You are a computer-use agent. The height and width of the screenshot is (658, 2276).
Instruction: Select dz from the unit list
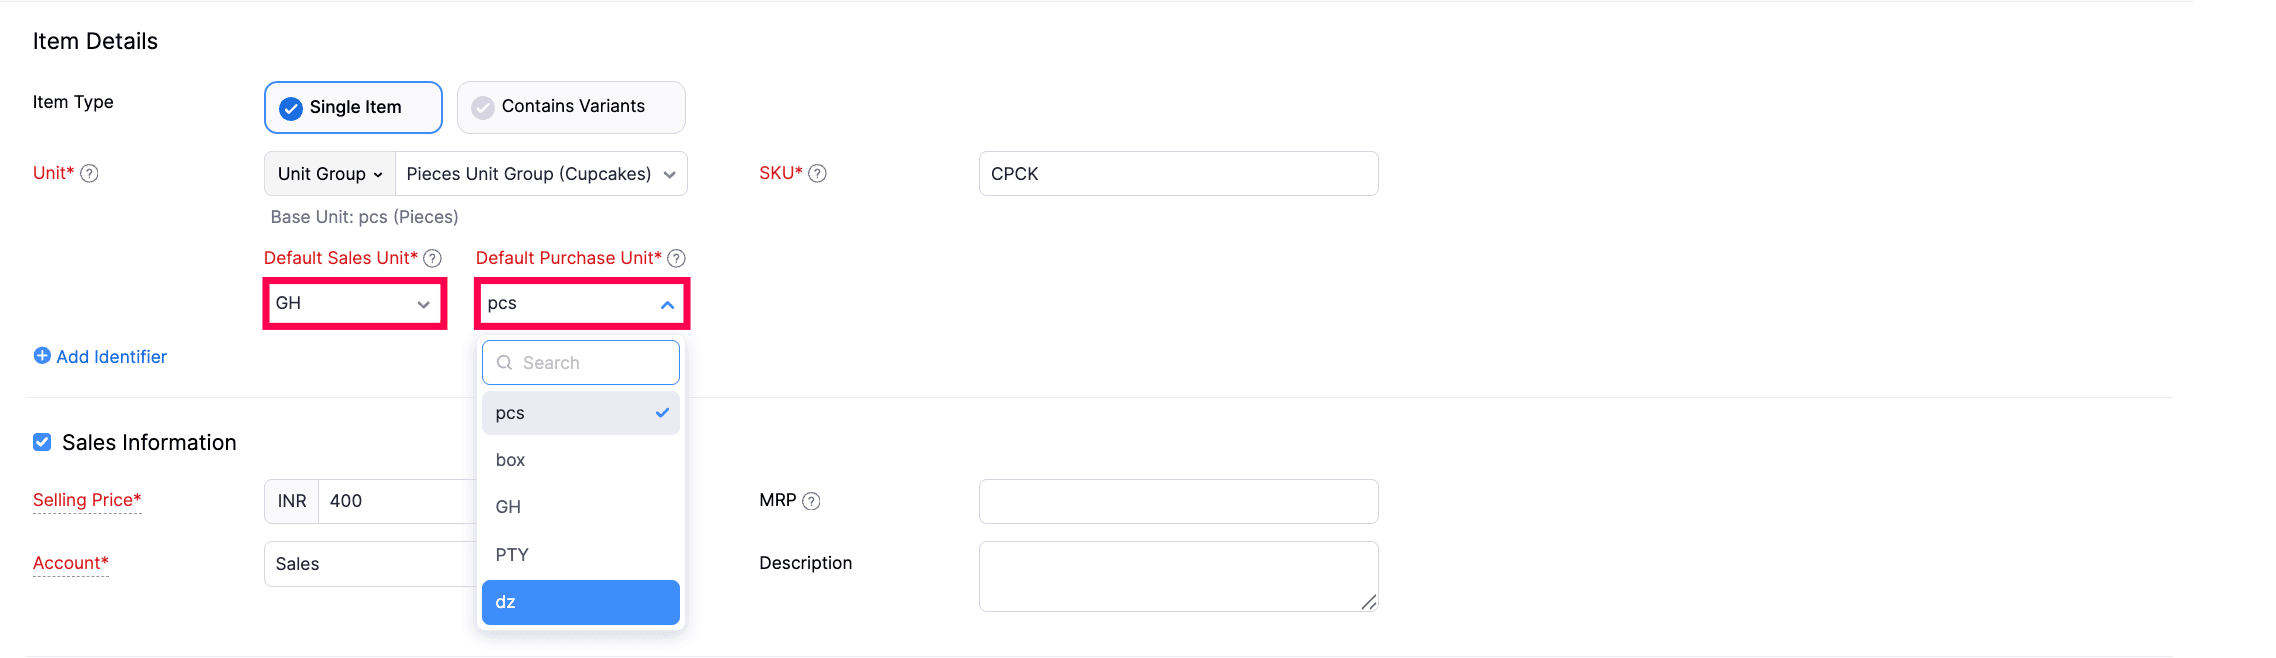click(x=580, y=602)
